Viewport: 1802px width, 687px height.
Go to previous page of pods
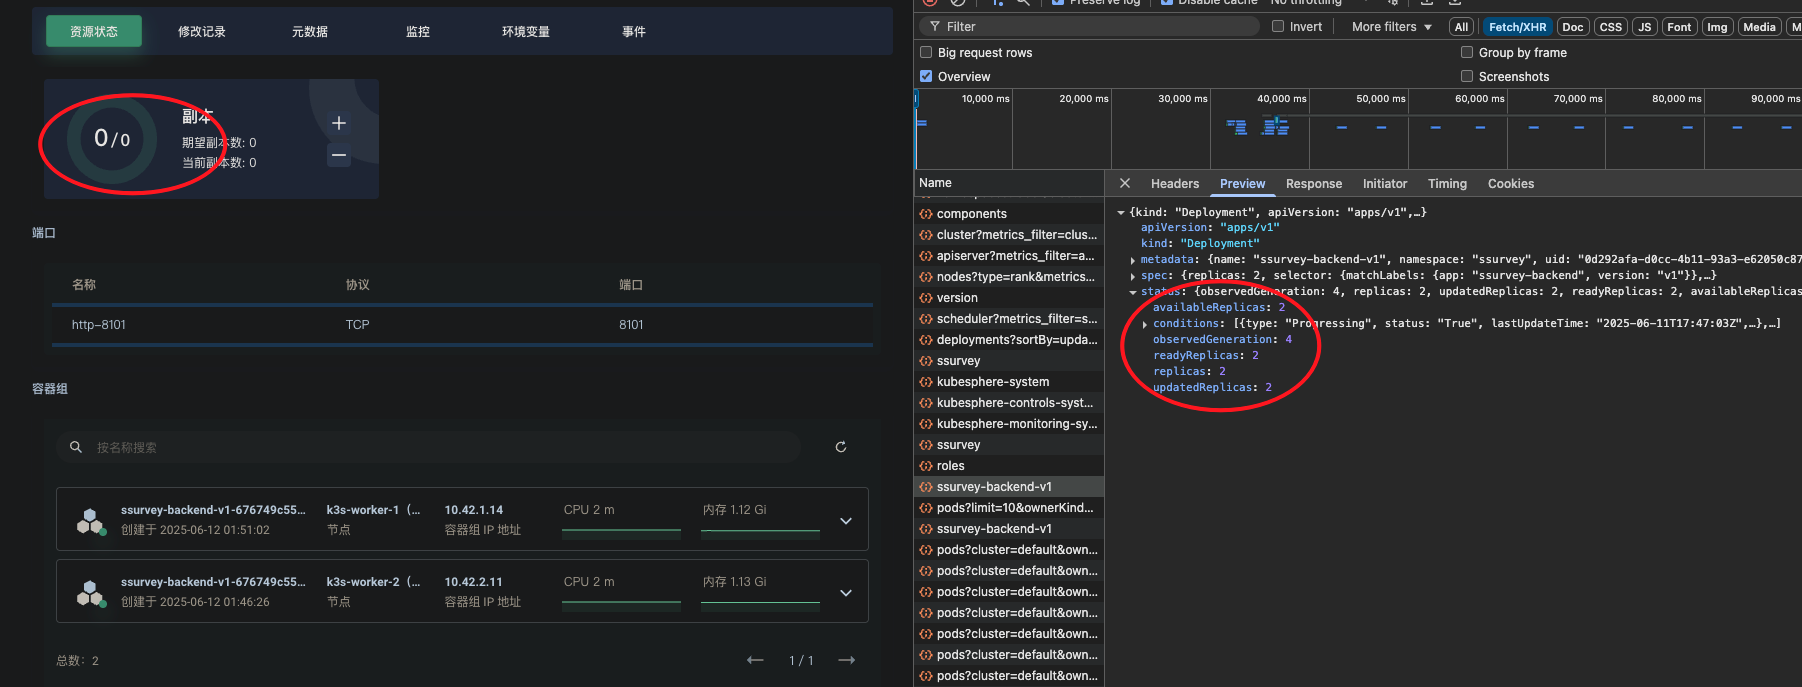(755, 660)
